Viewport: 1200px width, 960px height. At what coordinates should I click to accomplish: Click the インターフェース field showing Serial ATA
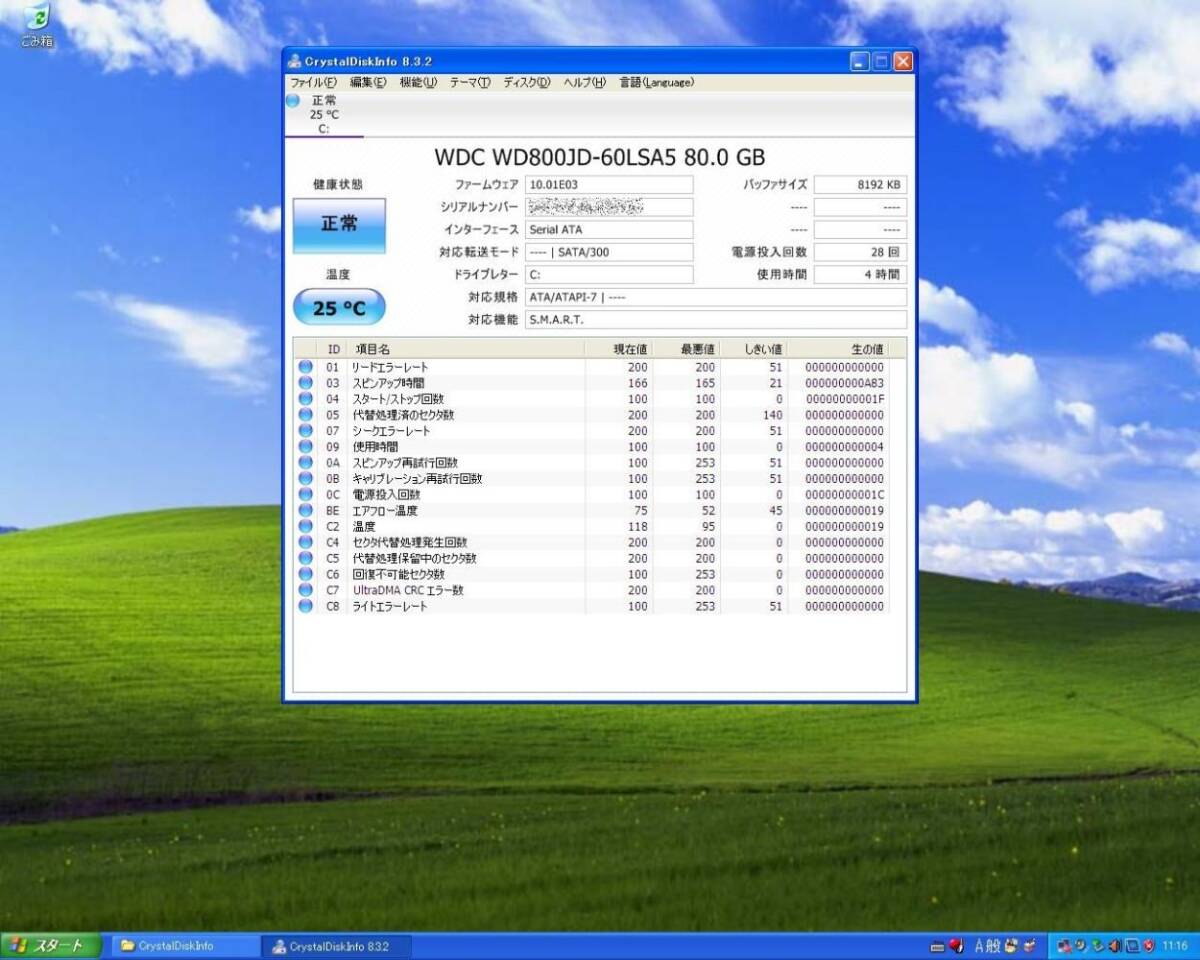click(x=609, y=230)
